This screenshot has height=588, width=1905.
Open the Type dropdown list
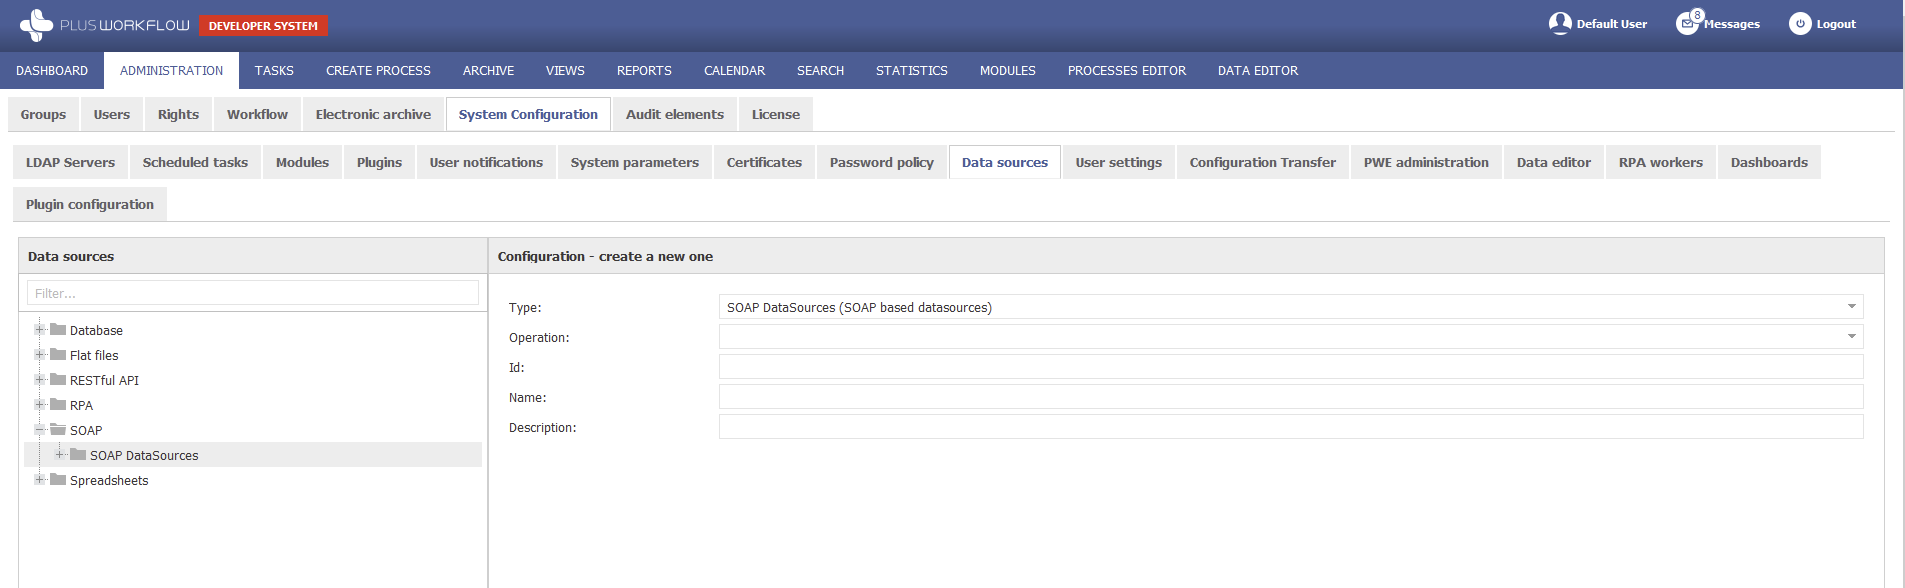pyautogui.click(x=1851, y=307)
